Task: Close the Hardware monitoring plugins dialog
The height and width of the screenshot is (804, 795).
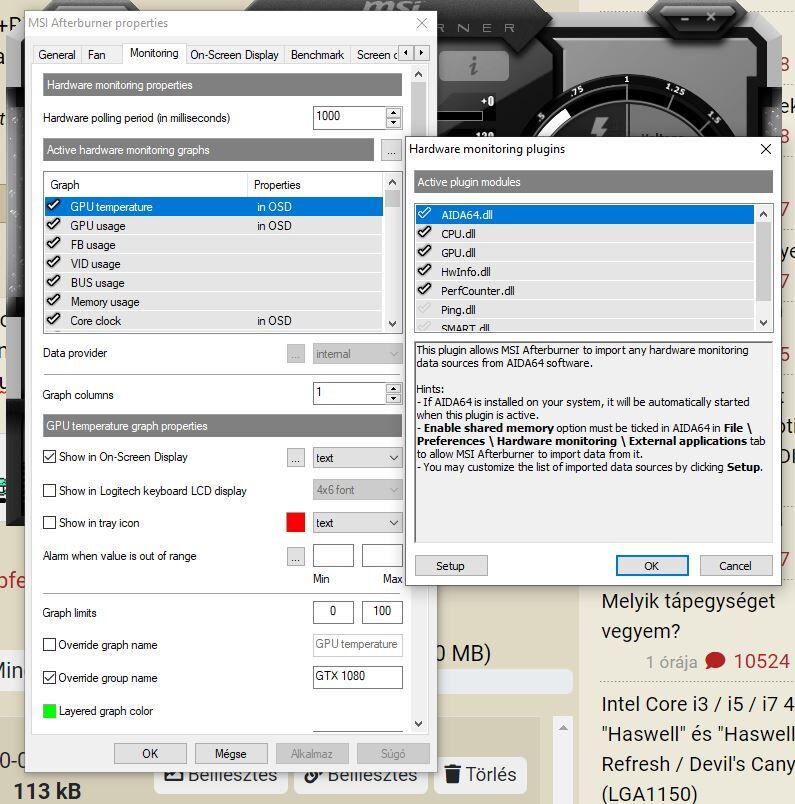Action: (x=766, y=149)
